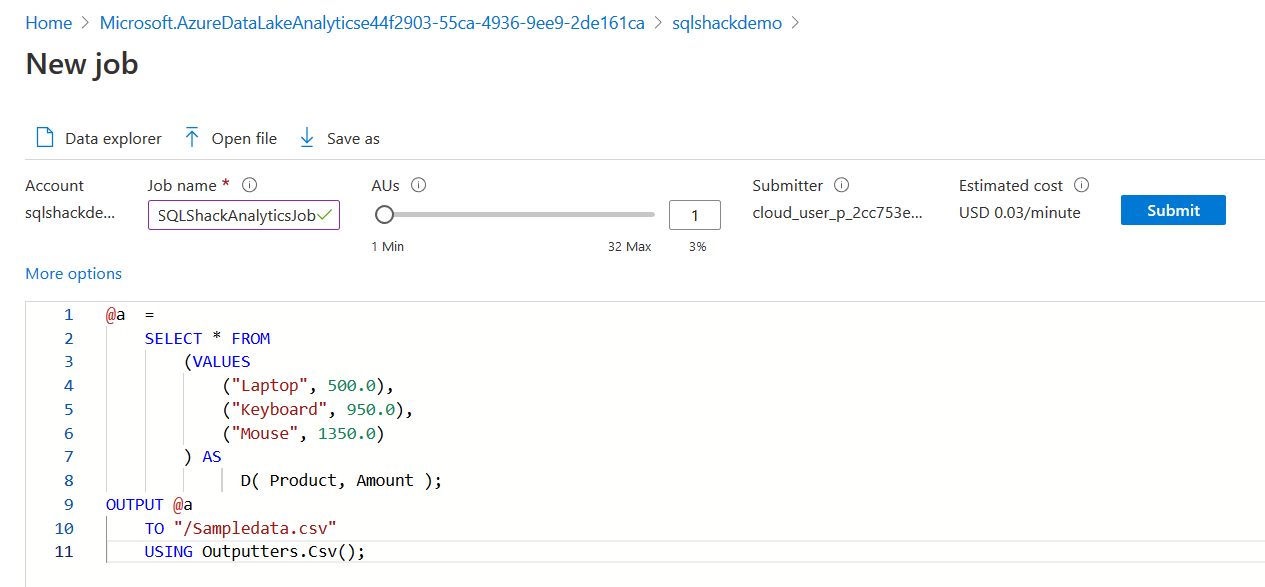Click the AUs slider handle

coord(384,214)
